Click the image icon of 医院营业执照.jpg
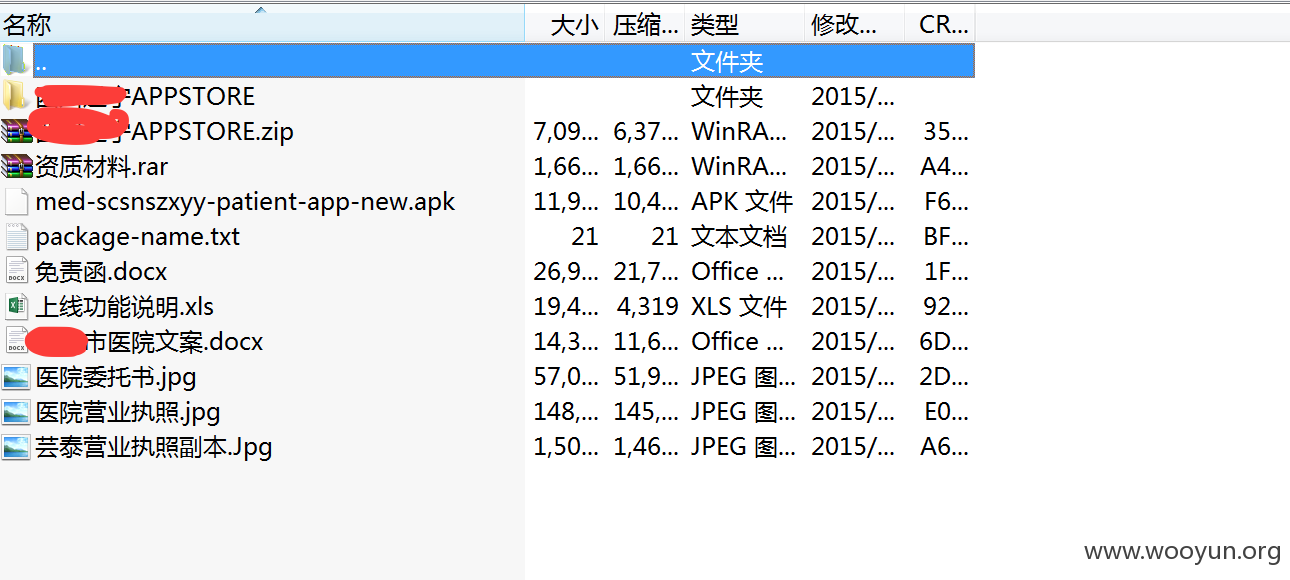 pos(16,412)
